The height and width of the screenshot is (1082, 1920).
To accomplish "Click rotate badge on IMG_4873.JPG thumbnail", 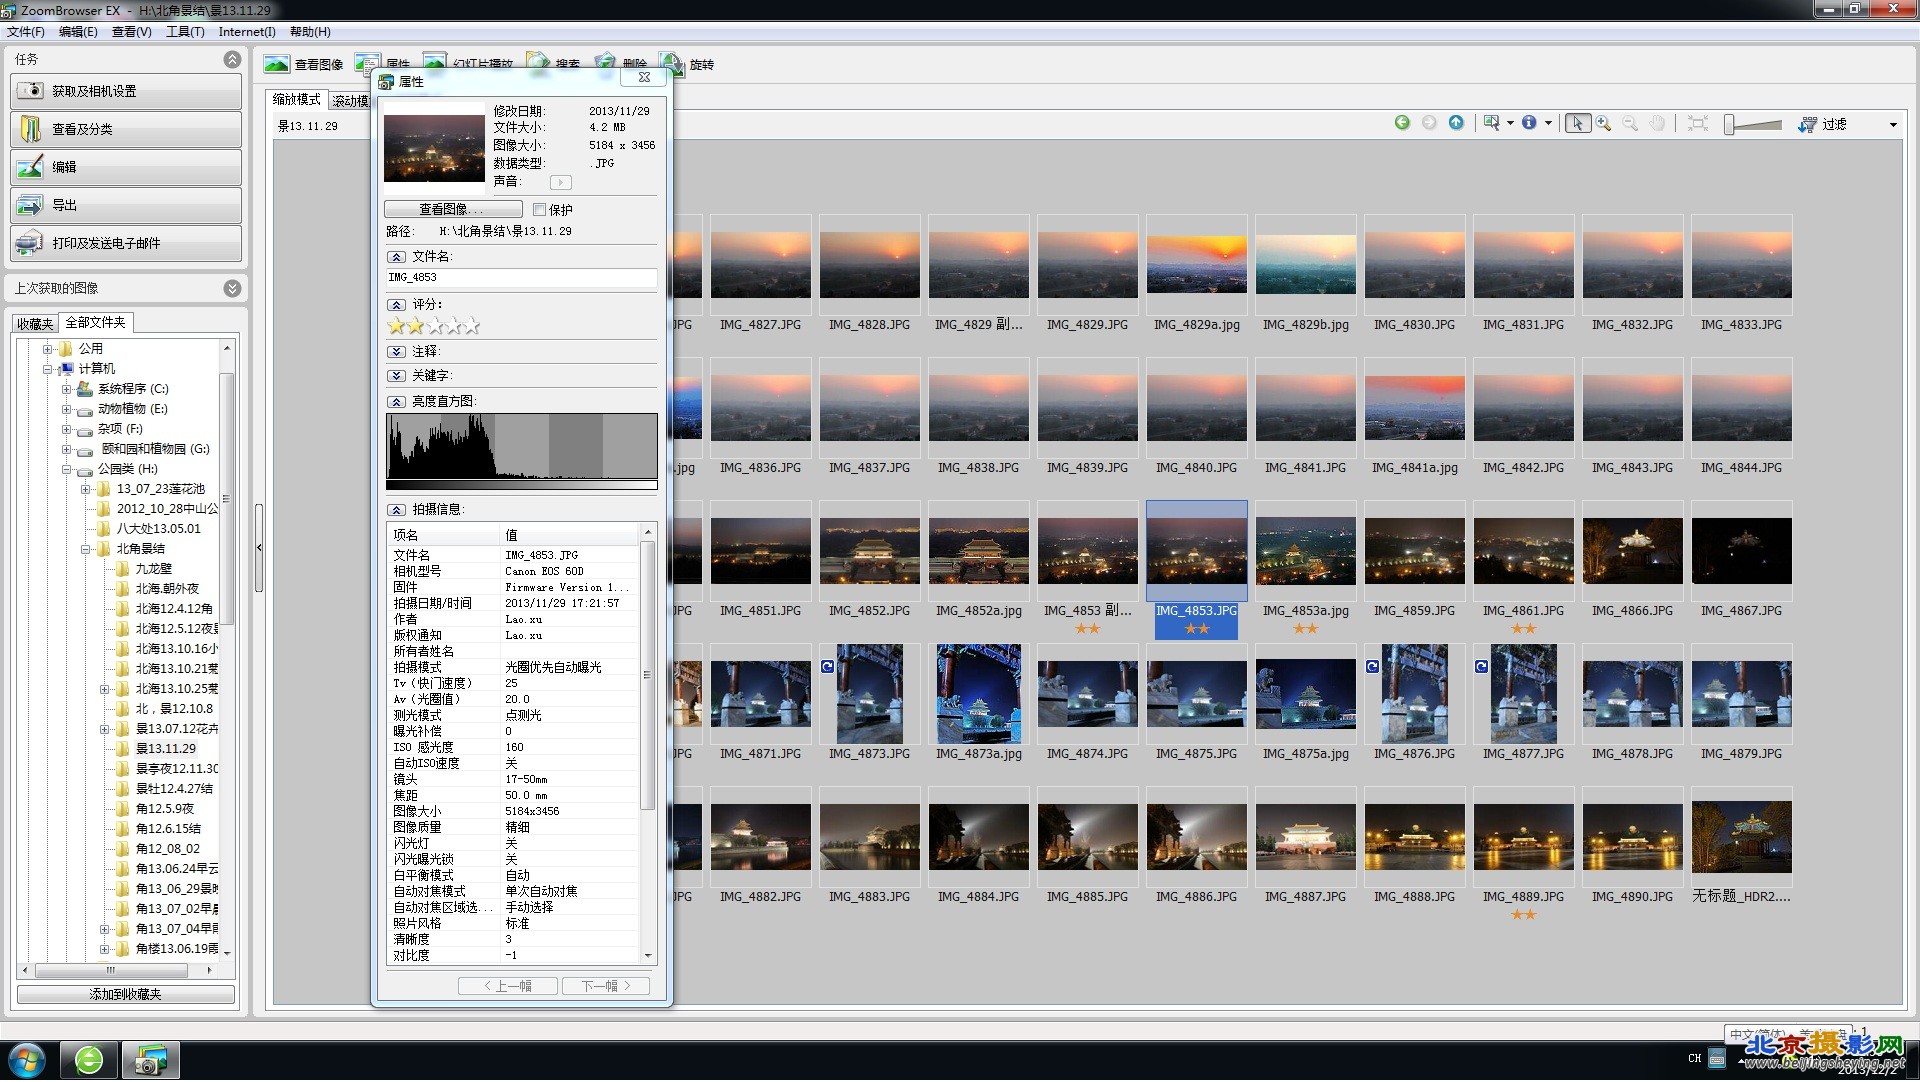I will coord(828,667).
